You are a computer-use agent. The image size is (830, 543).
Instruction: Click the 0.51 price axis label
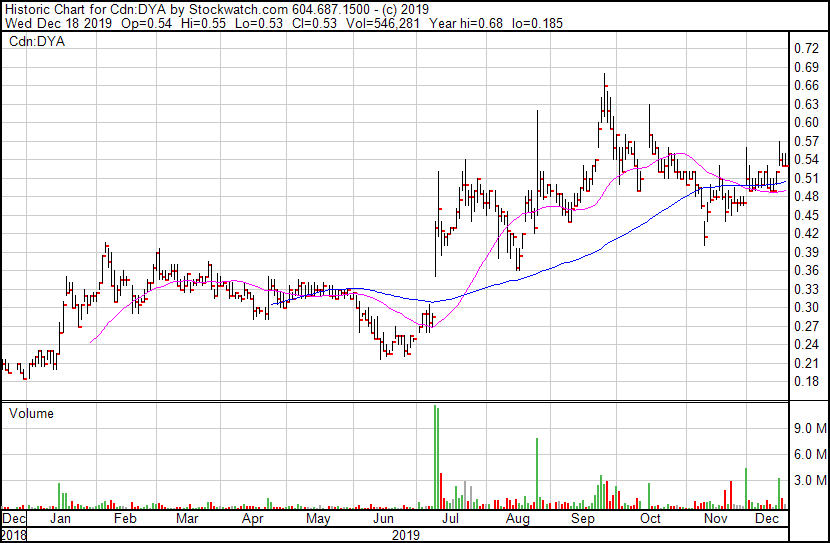click(x=807, y=178)
